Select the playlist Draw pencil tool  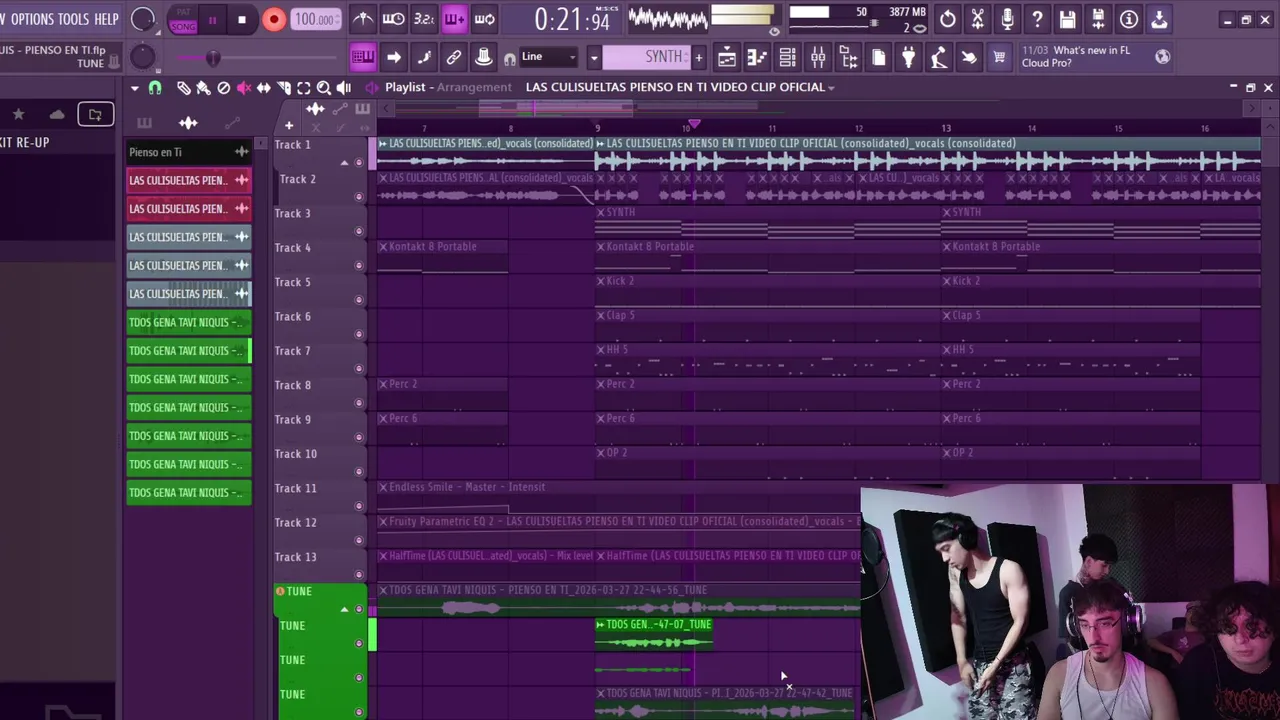184,88
